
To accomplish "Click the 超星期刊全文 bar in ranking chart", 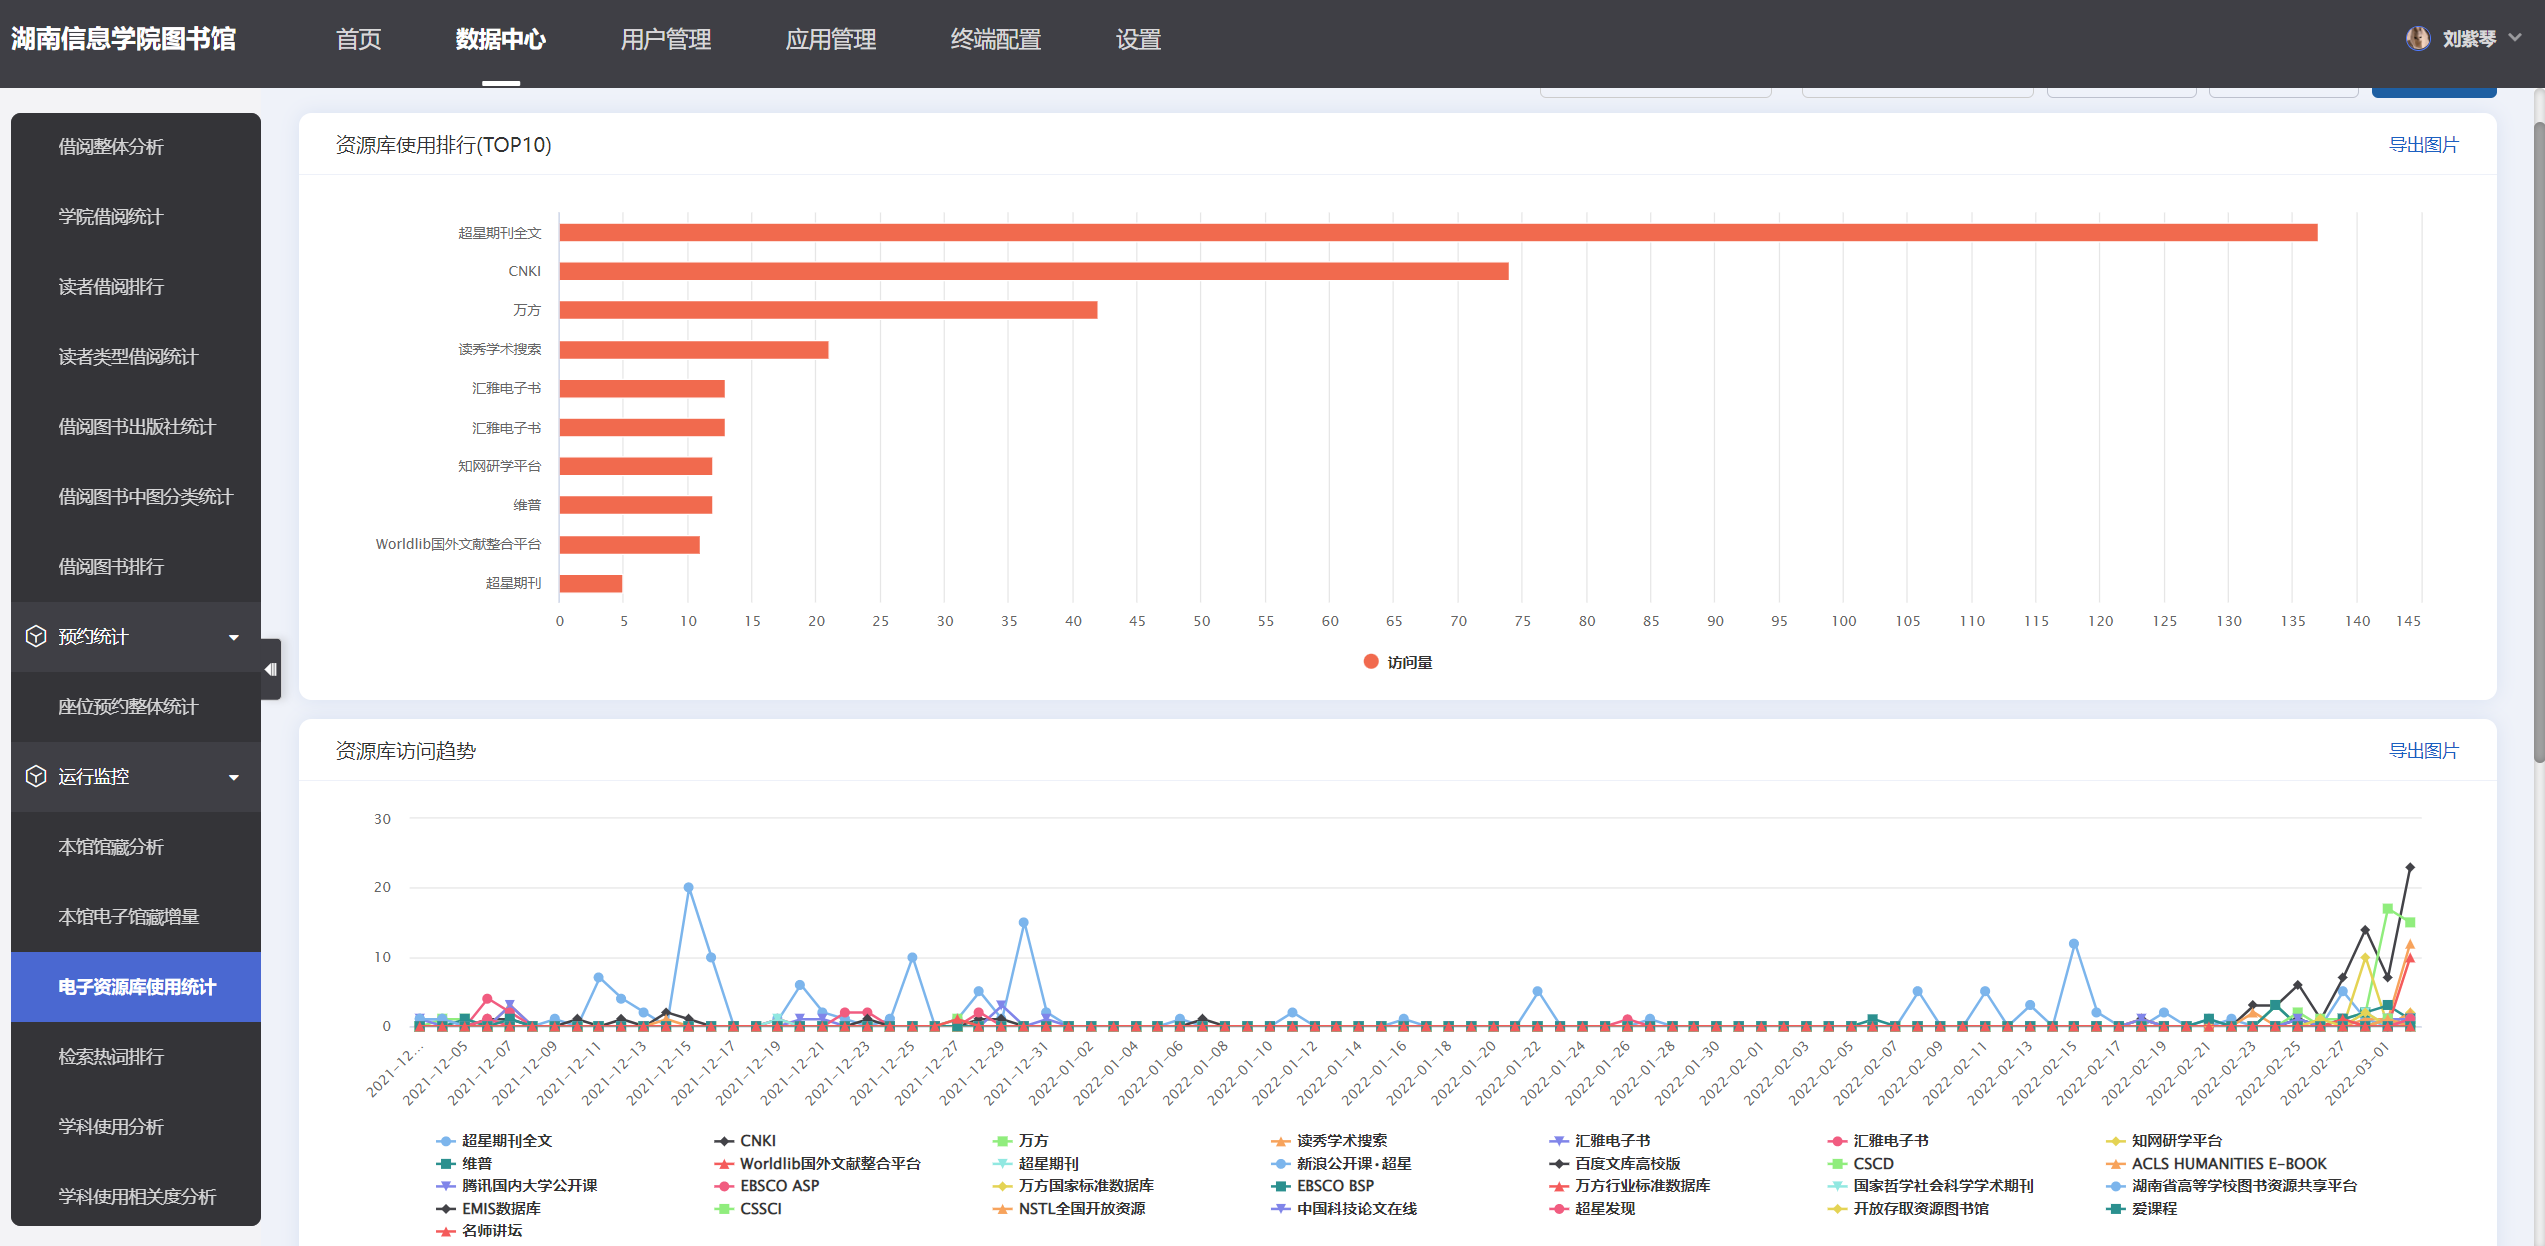I will (1437, 233).
